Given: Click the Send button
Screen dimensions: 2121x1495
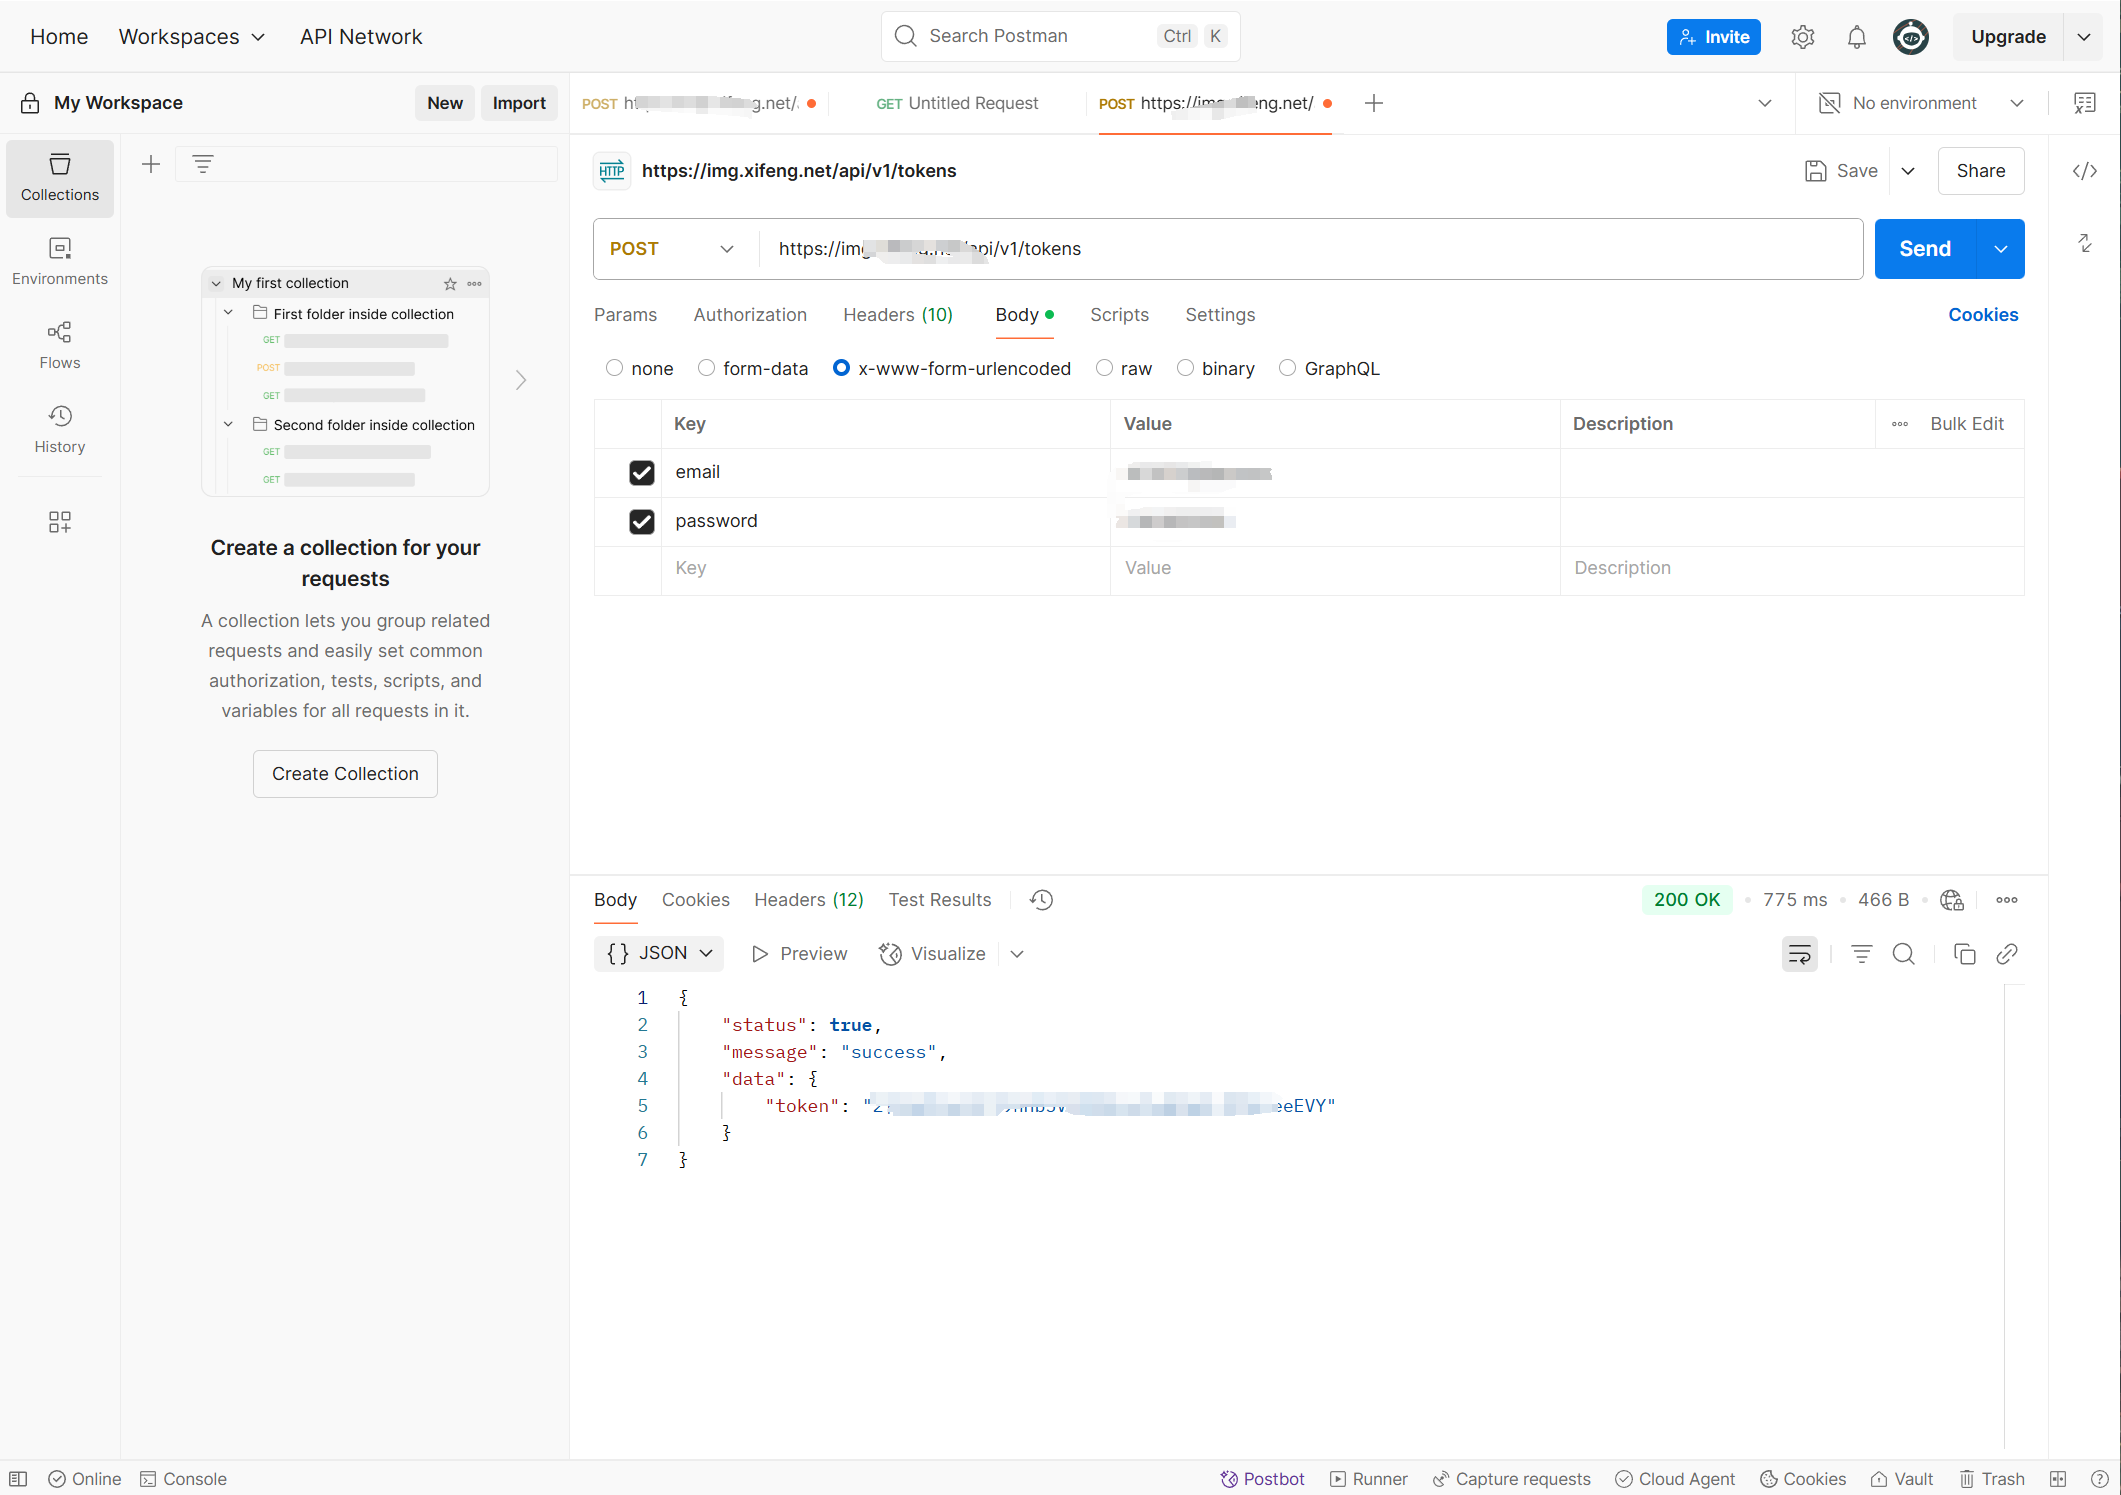Looking at the screenshot, I should 1924,249.
